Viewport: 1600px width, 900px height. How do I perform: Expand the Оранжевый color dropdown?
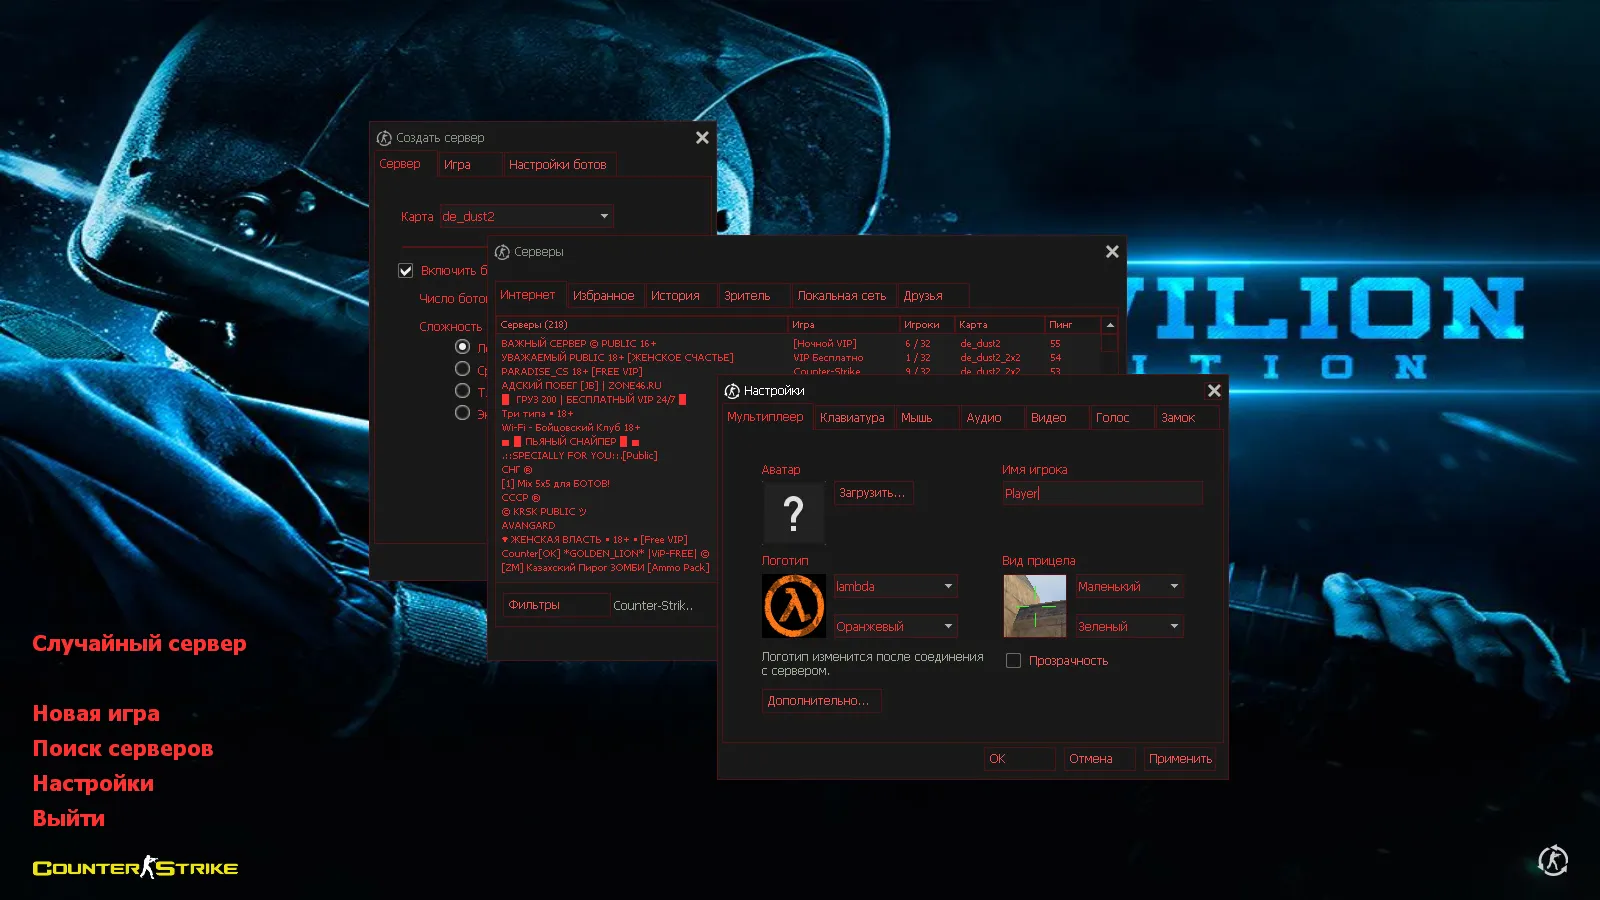coord(895,627)
